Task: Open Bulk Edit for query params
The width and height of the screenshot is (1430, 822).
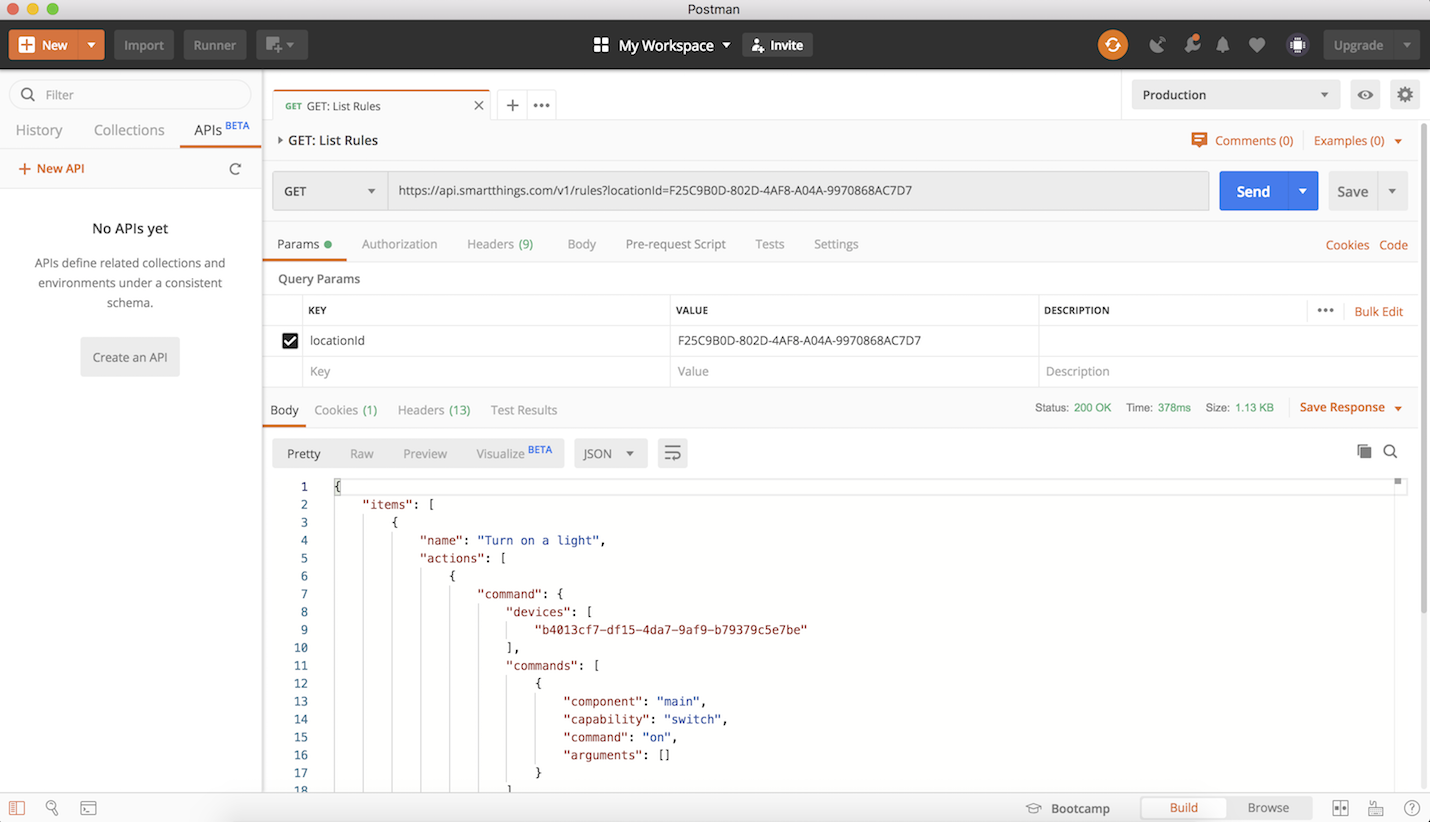Action: click(1378, 311)
